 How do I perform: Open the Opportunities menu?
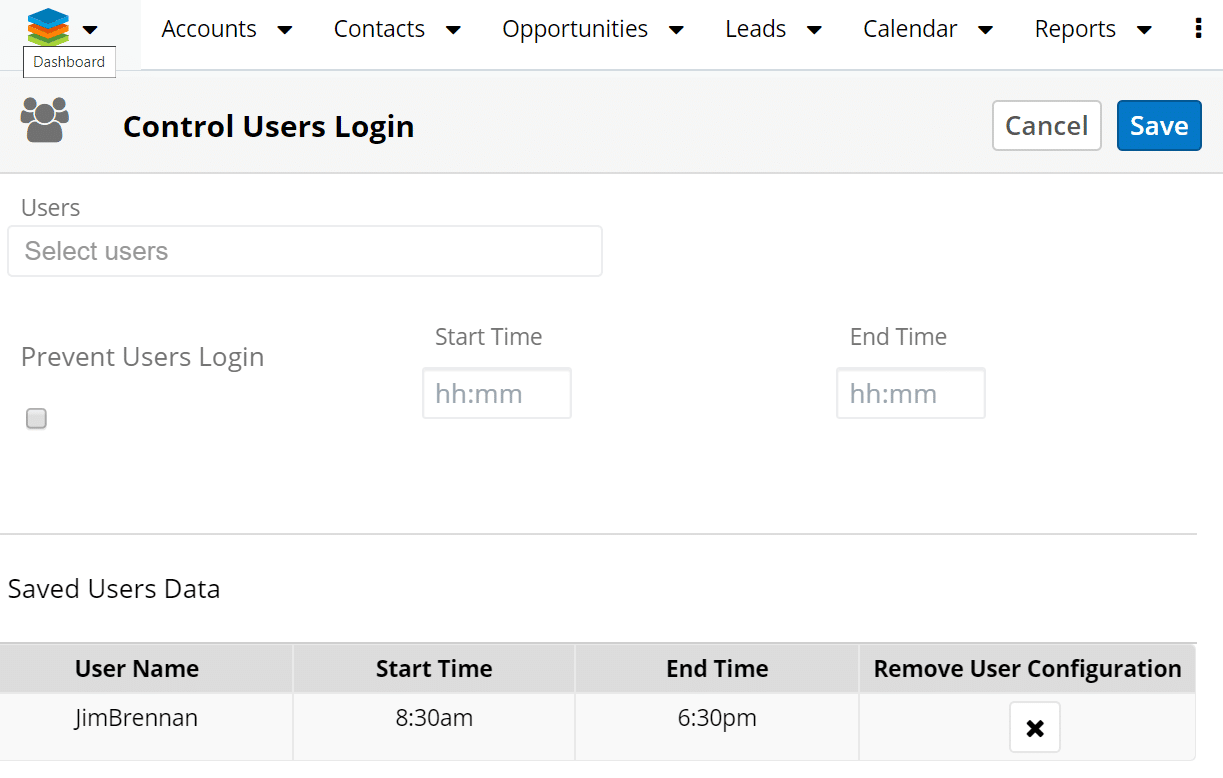point(575,29)
